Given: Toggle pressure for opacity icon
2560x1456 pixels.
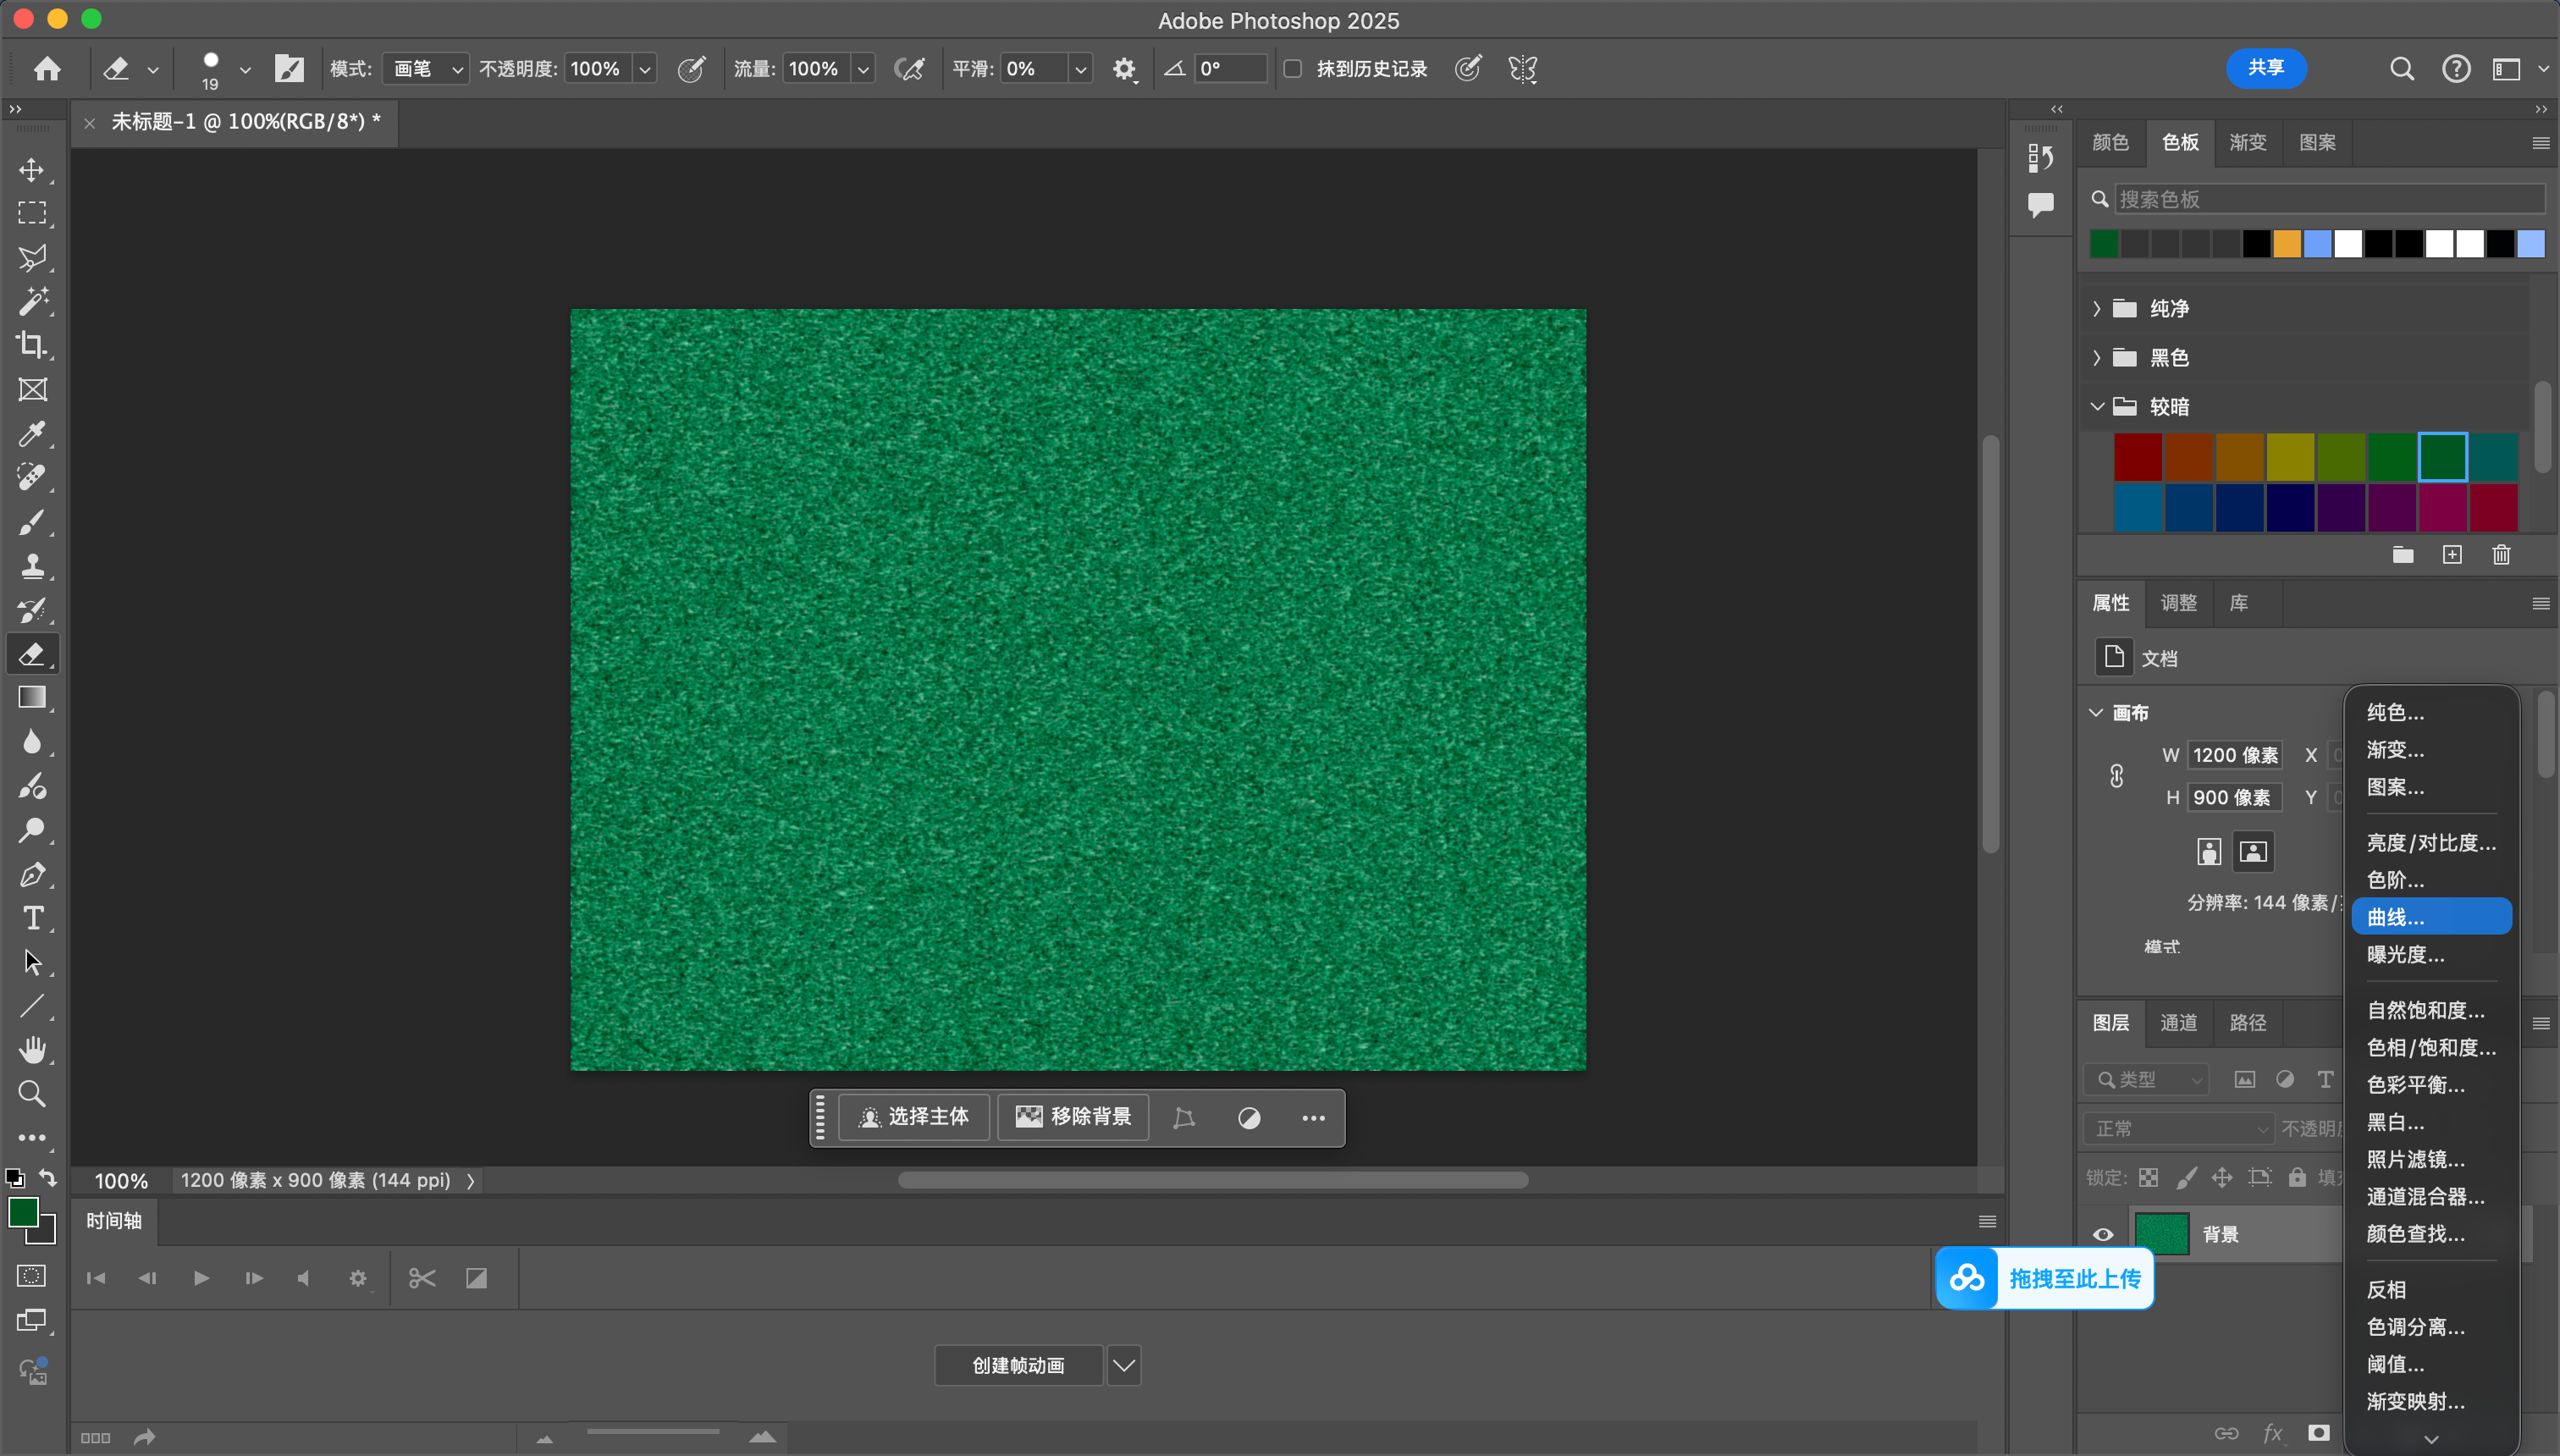Looking at the screenshot, I should pyautogui.click(x=691, y=69).
